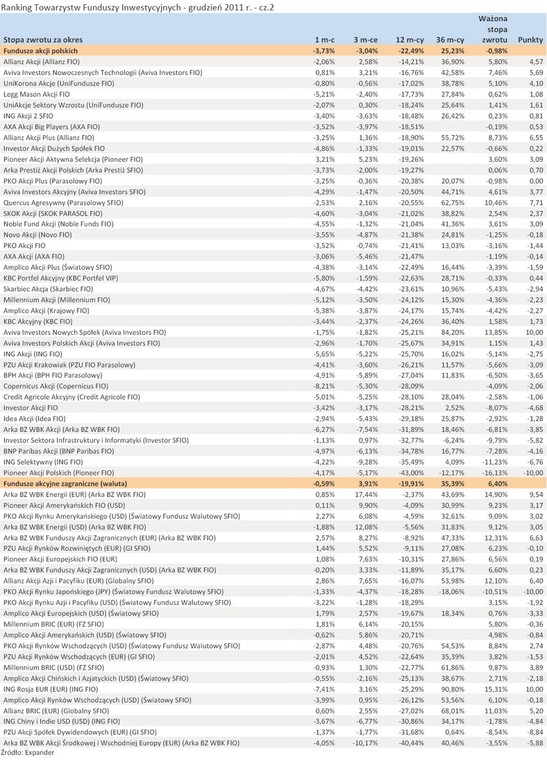The height and width of the screenshot is (760, 547).
Task: Select 'Allianz Akcji Plus (Allianz FIO)' row
Action: coord(273,138)
